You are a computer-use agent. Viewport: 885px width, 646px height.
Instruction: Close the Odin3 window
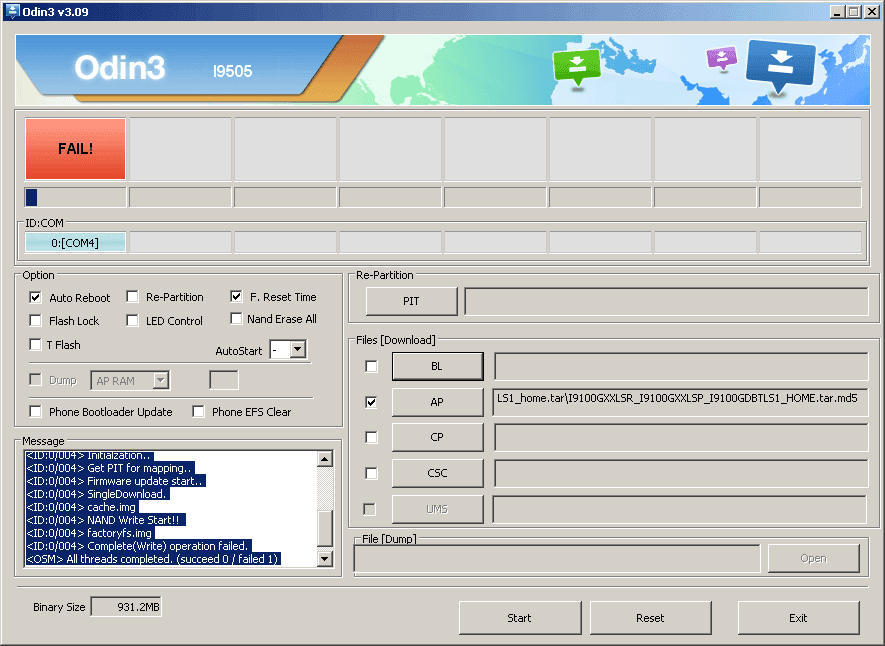[871, 12]
